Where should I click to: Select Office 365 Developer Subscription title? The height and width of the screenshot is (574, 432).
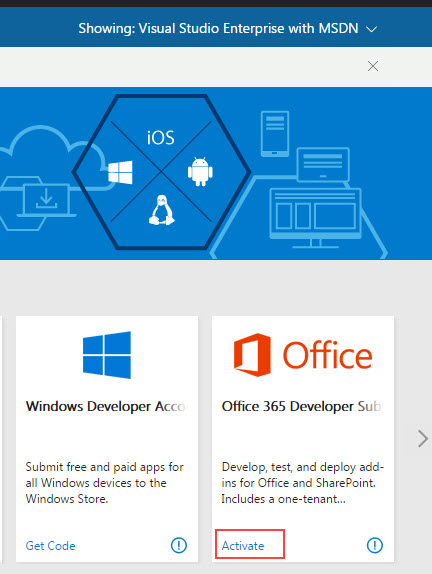pos(302,406)
